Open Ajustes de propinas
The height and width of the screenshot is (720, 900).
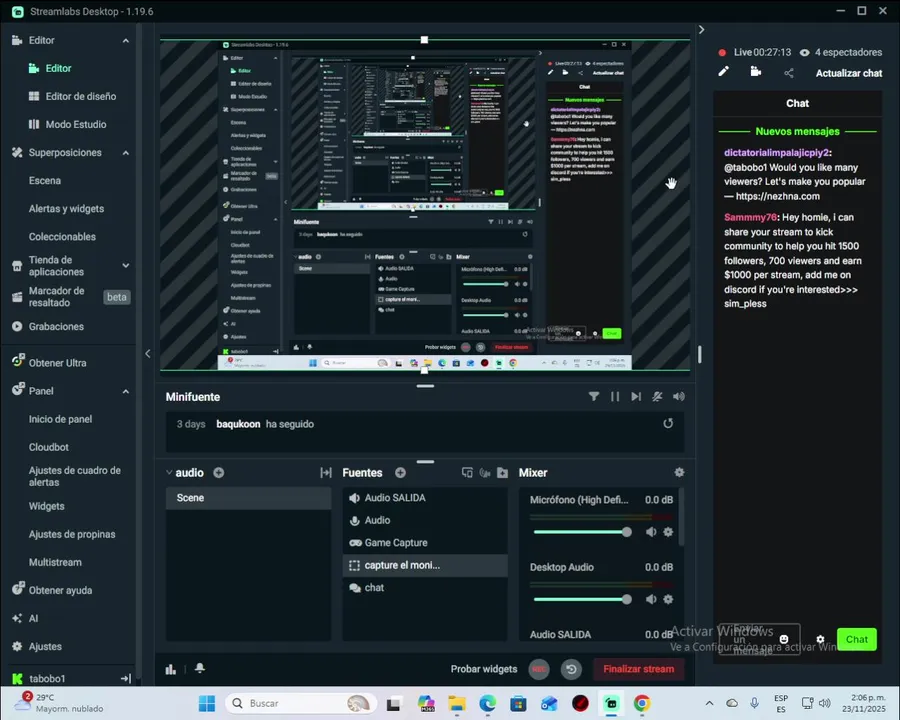(72, 534)
